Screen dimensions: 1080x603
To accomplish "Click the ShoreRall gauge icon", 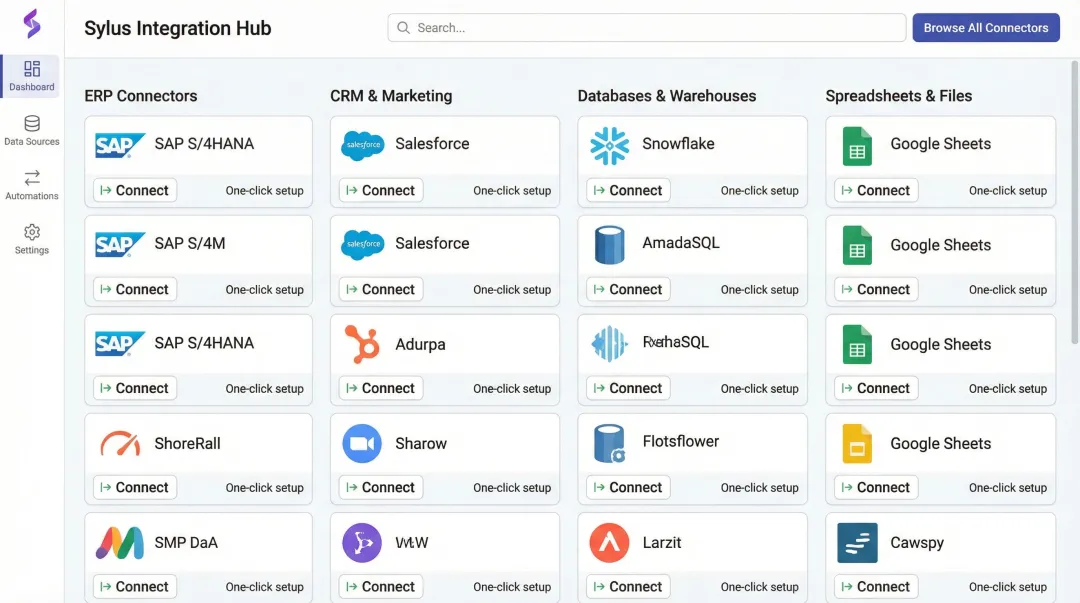I will 120,442.
